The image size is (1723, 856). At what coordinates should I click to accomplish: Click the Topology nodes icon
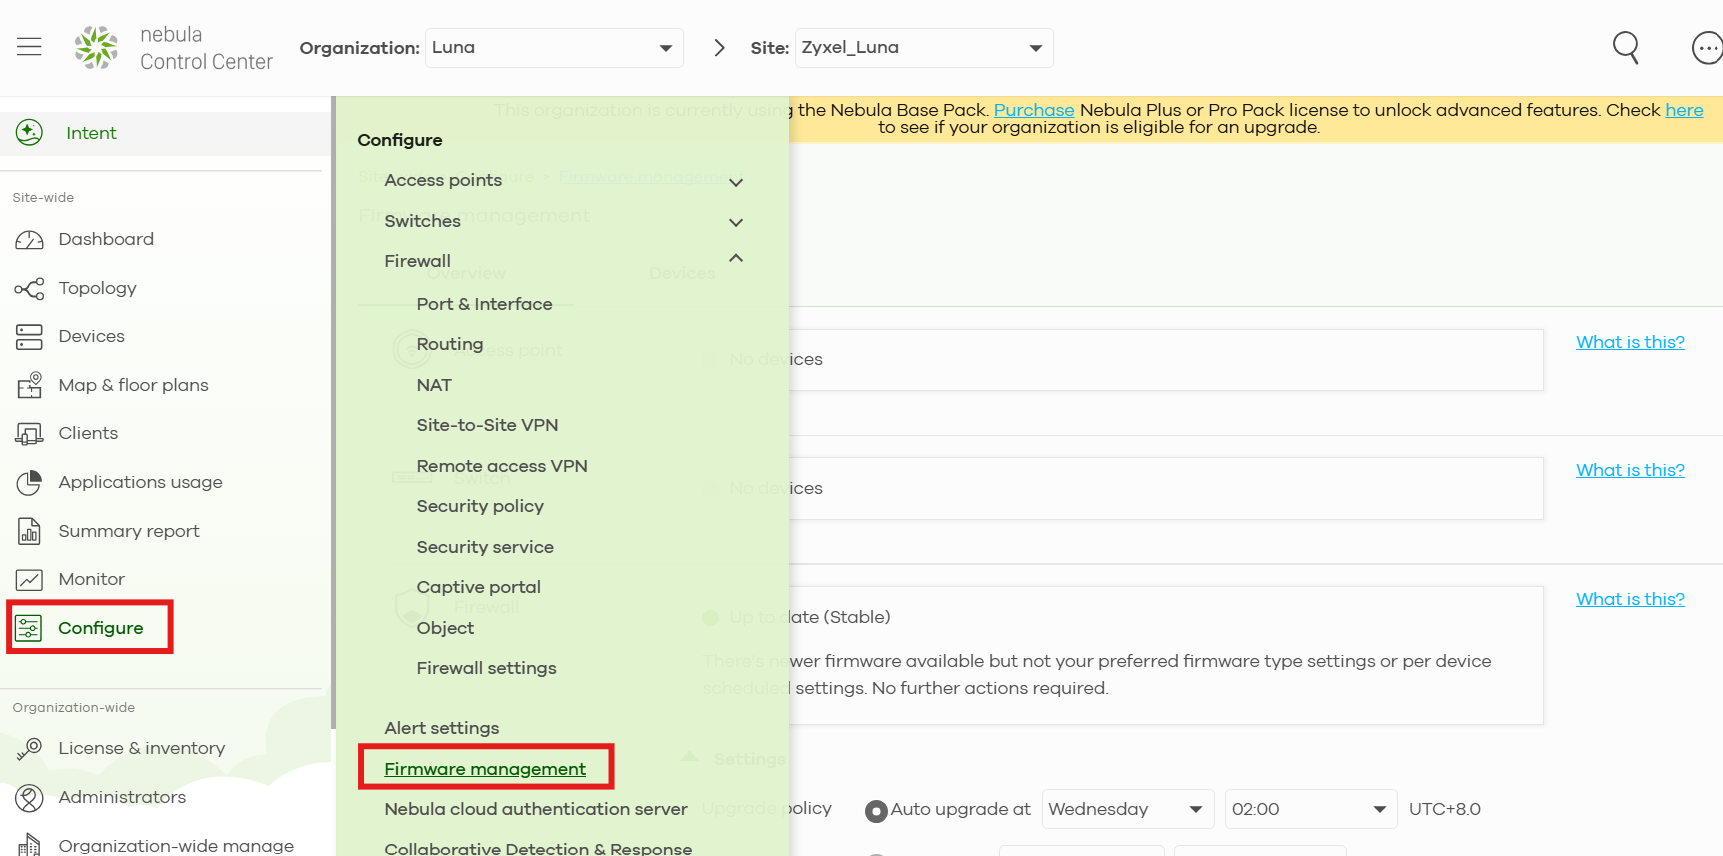(x=29, y=289)
